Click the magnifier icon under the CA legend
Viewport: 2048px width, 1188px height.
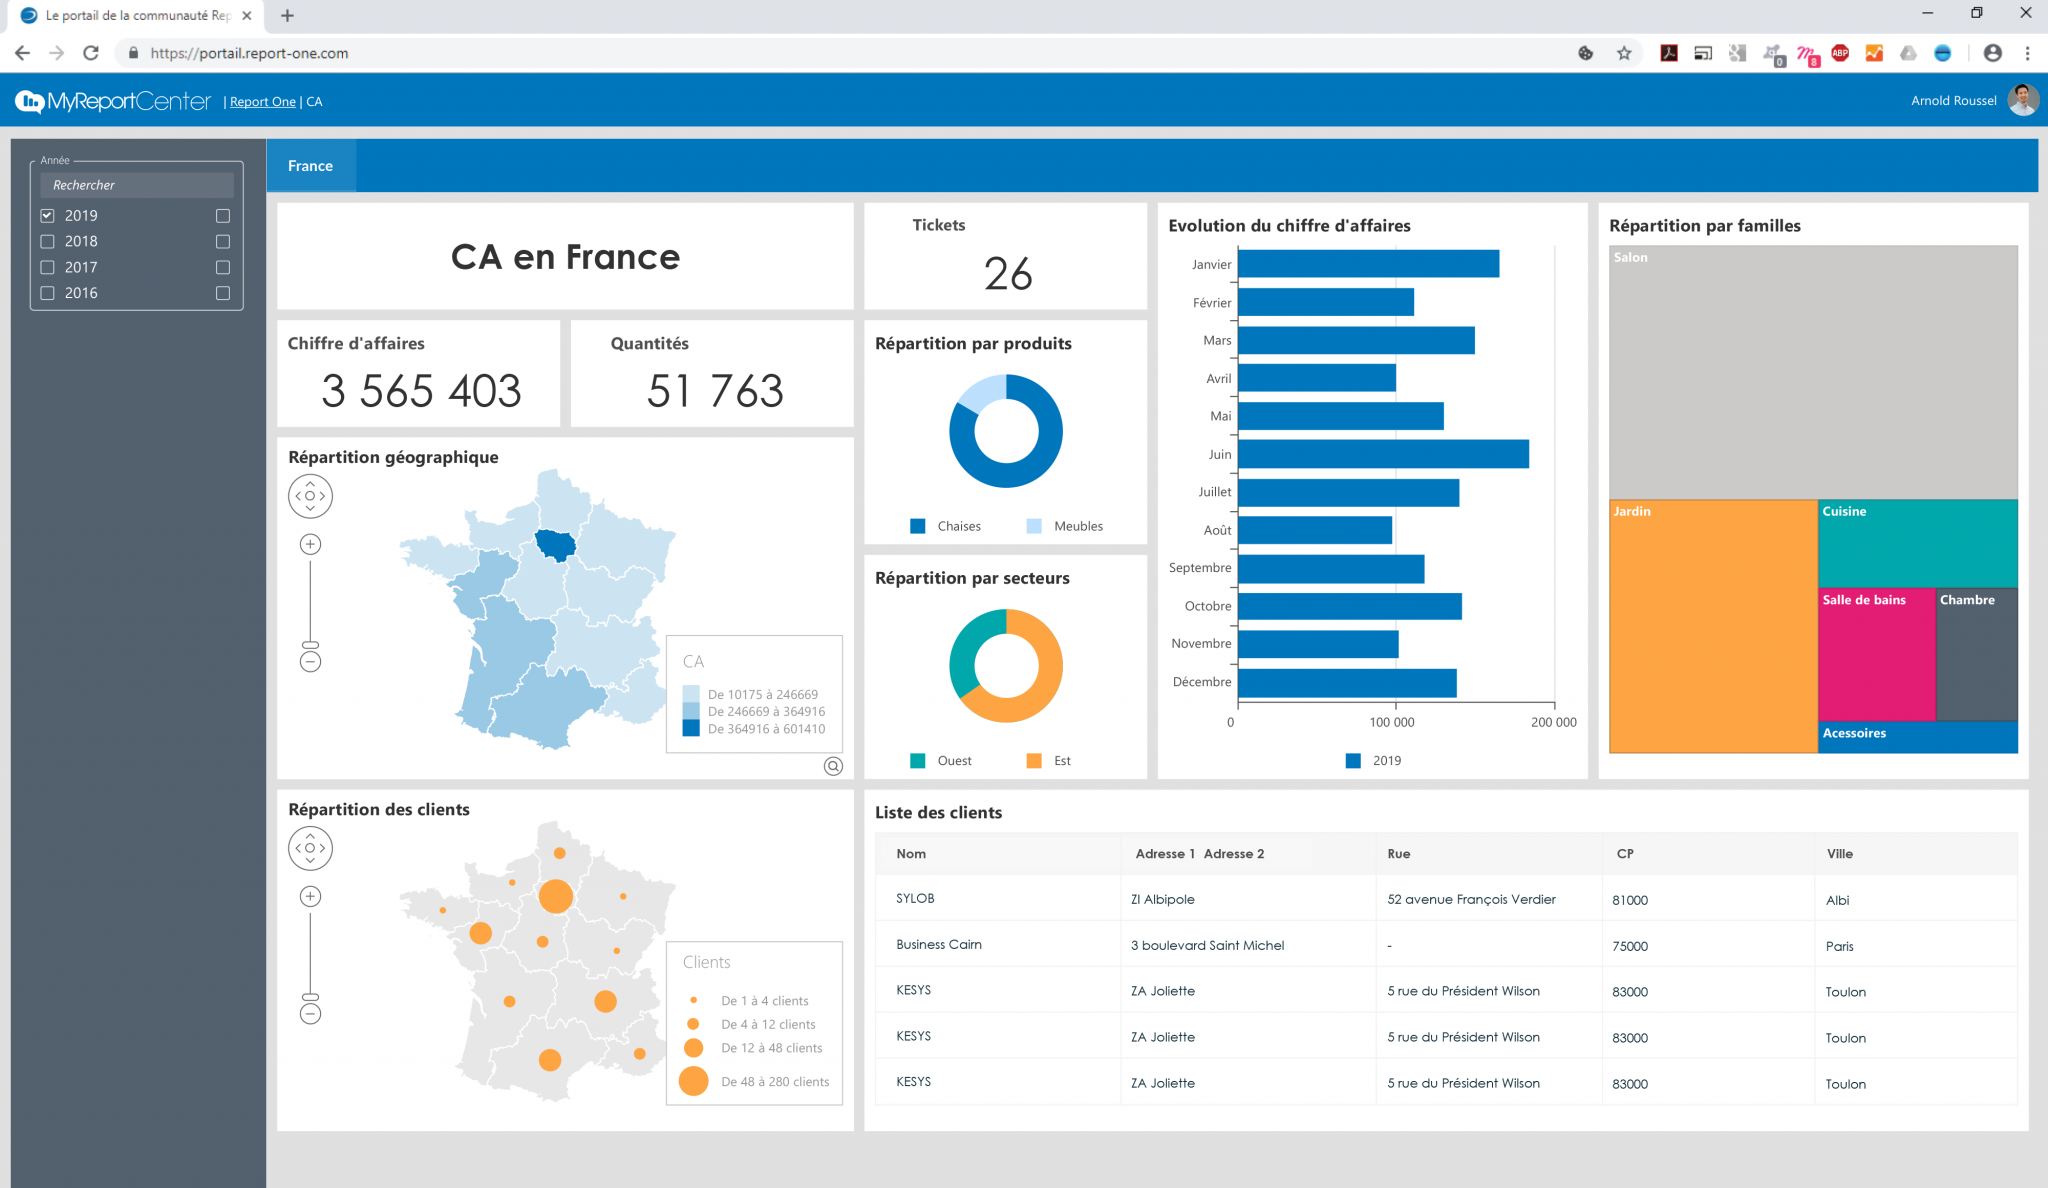click(x=833, y=766)
